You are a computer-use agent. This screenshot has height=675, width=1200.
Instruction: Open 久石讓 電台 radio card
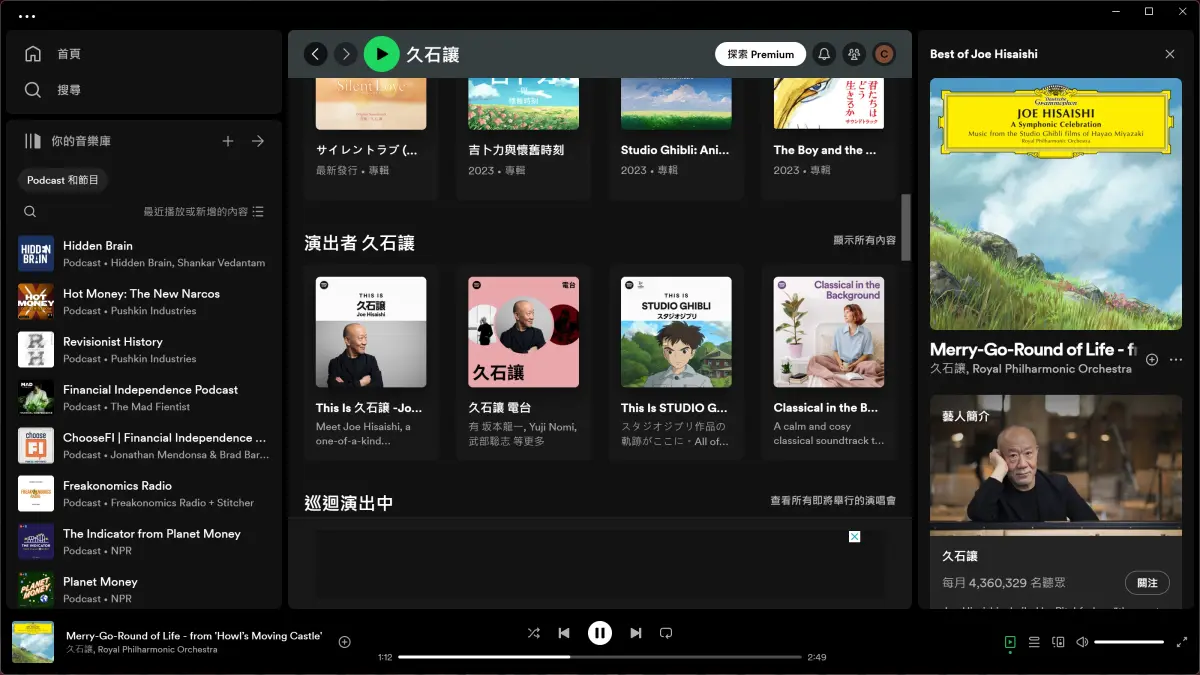524,362
